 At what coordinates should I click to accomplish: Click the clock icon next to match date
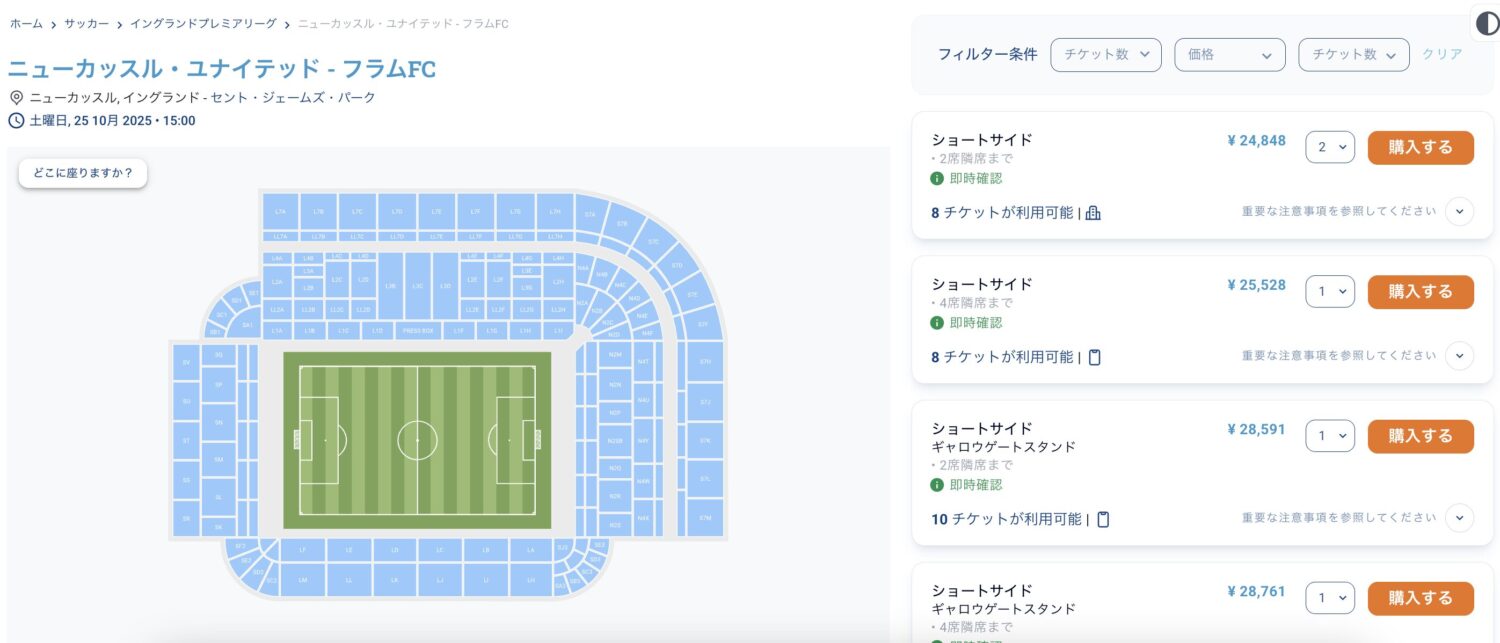click(16, 121)
